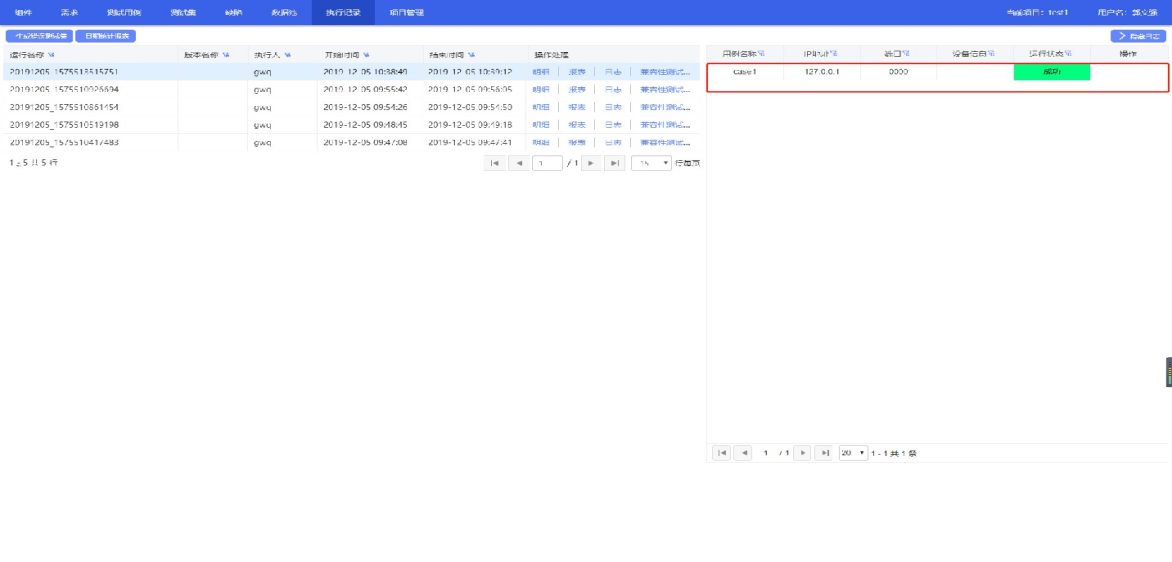Click next page arrow in right panel pager
Image resolution: width=1172 pixels, height=562 pixels.
[802, 453]
